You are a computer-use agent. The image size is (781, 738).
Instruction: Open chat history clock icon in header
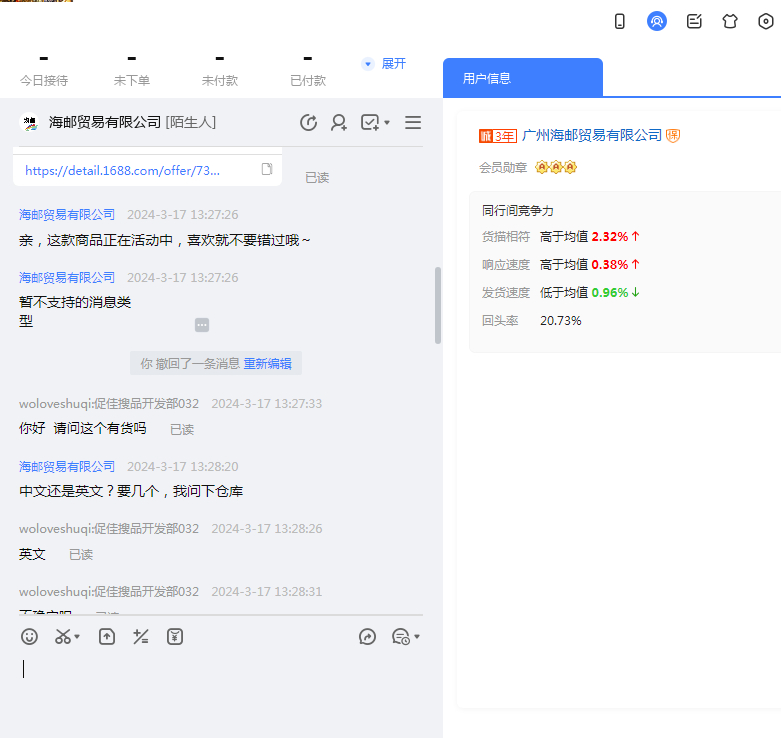tap(309, 122)
